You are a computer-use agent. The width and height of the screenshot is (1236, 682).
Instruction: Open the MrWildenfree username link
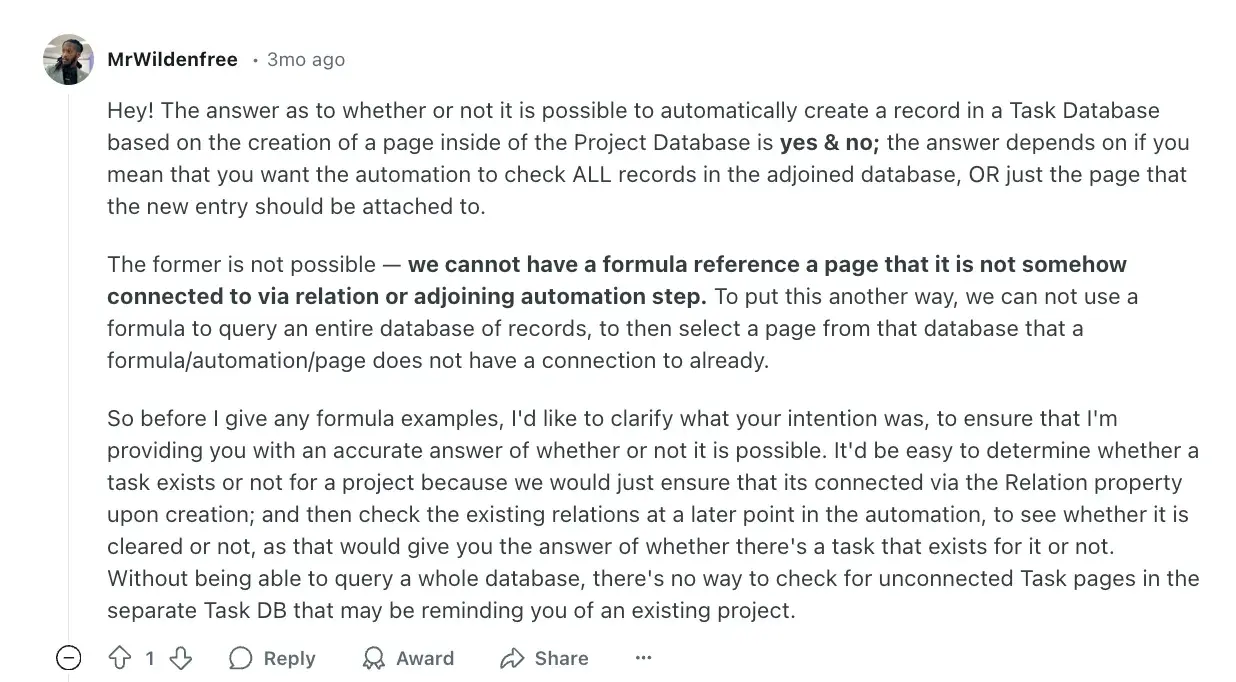[172, 60]
